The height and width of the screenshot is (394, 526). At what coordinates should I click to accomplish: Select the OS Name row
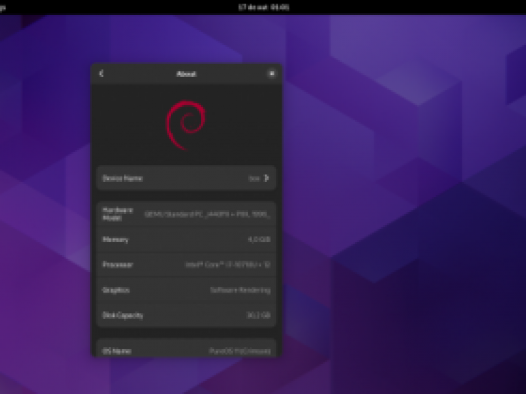[186, 349]
